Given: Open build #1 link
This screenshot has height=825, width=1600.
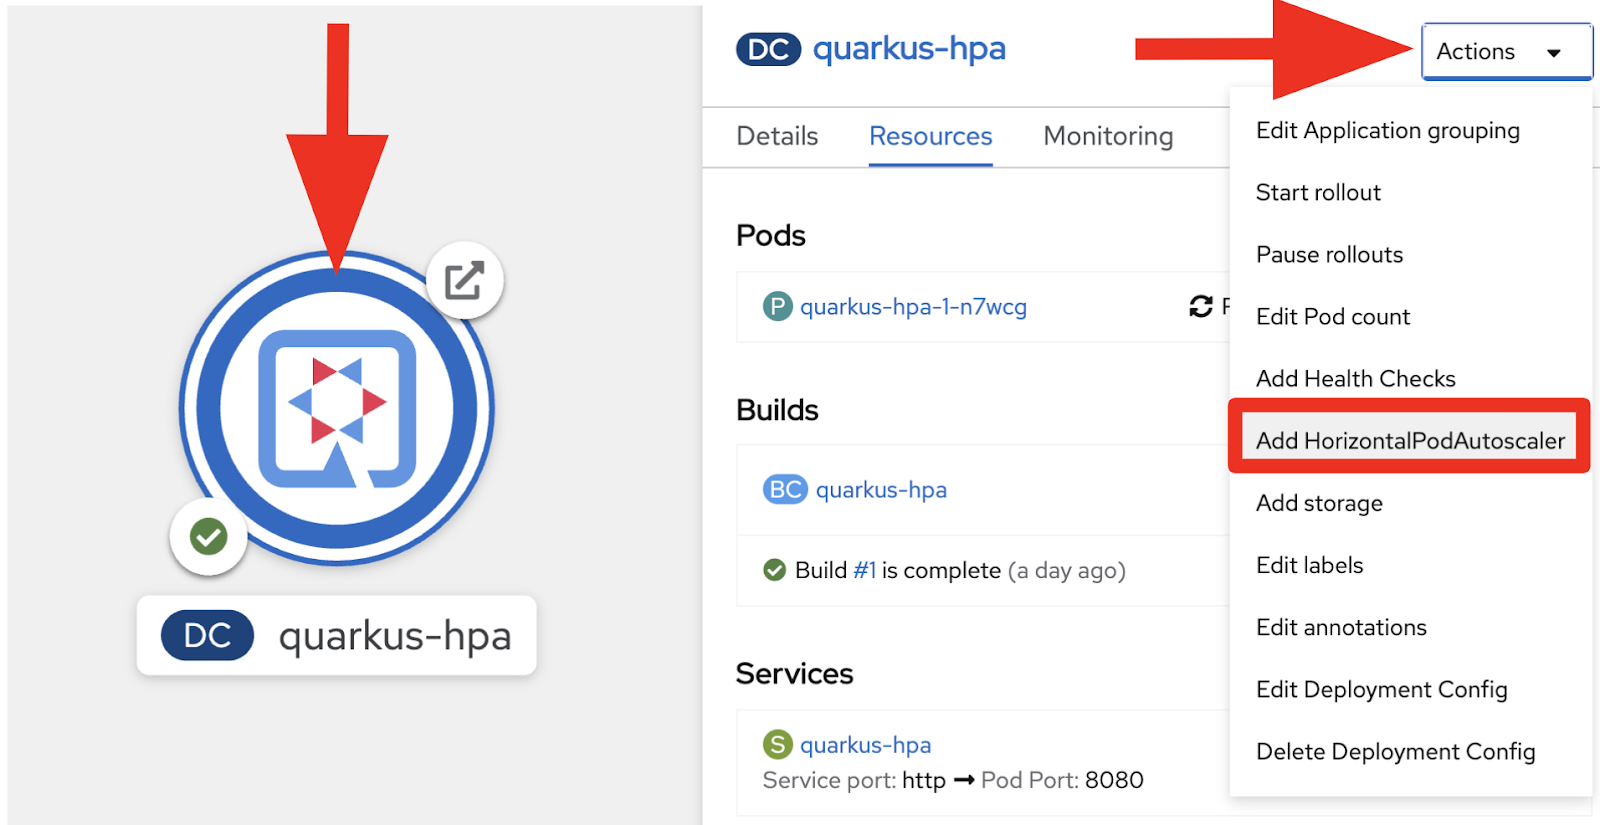Looking at the screenshot, I should click(864, 571).
